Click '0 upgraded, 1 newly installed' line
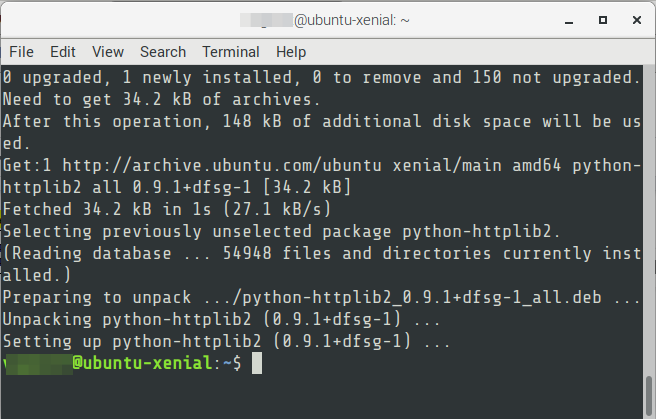This screenshot has height=419, width=656. click(x=321, y=78)
